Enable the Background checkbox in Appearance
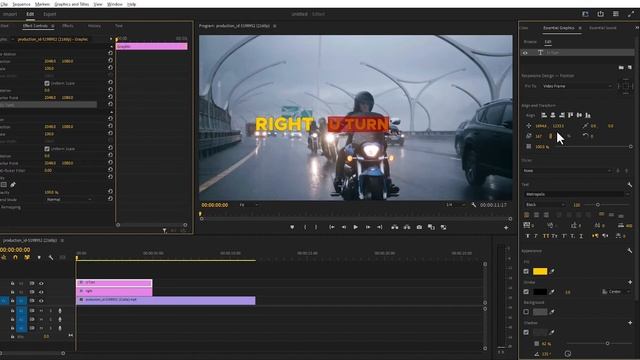640x360 pixels. pyautogui.click(x=526, y=312)
